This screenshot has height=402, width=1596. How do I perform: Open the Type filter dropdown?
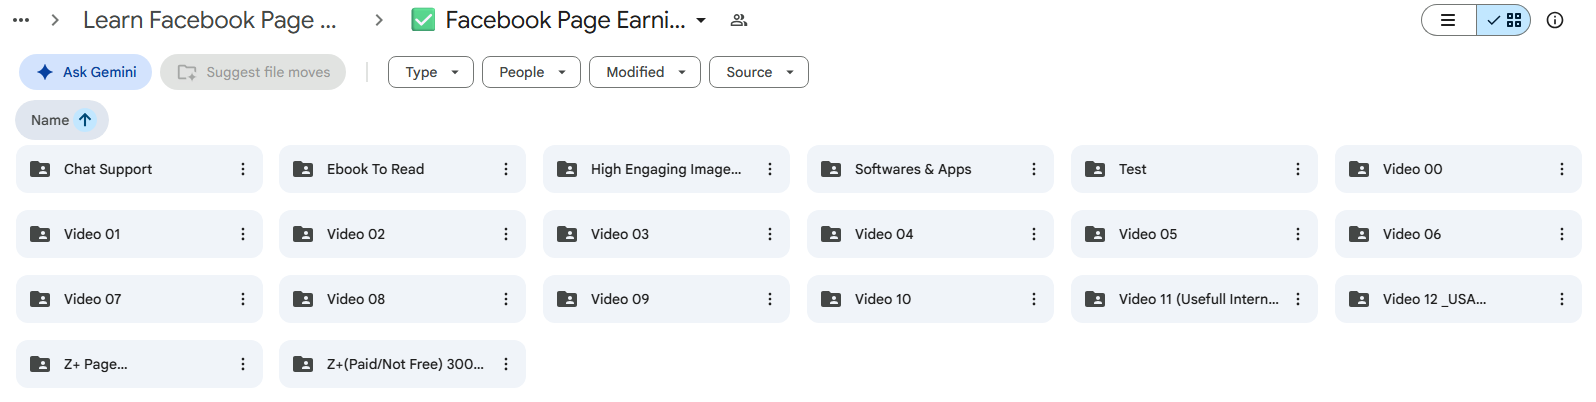point(431,72)
